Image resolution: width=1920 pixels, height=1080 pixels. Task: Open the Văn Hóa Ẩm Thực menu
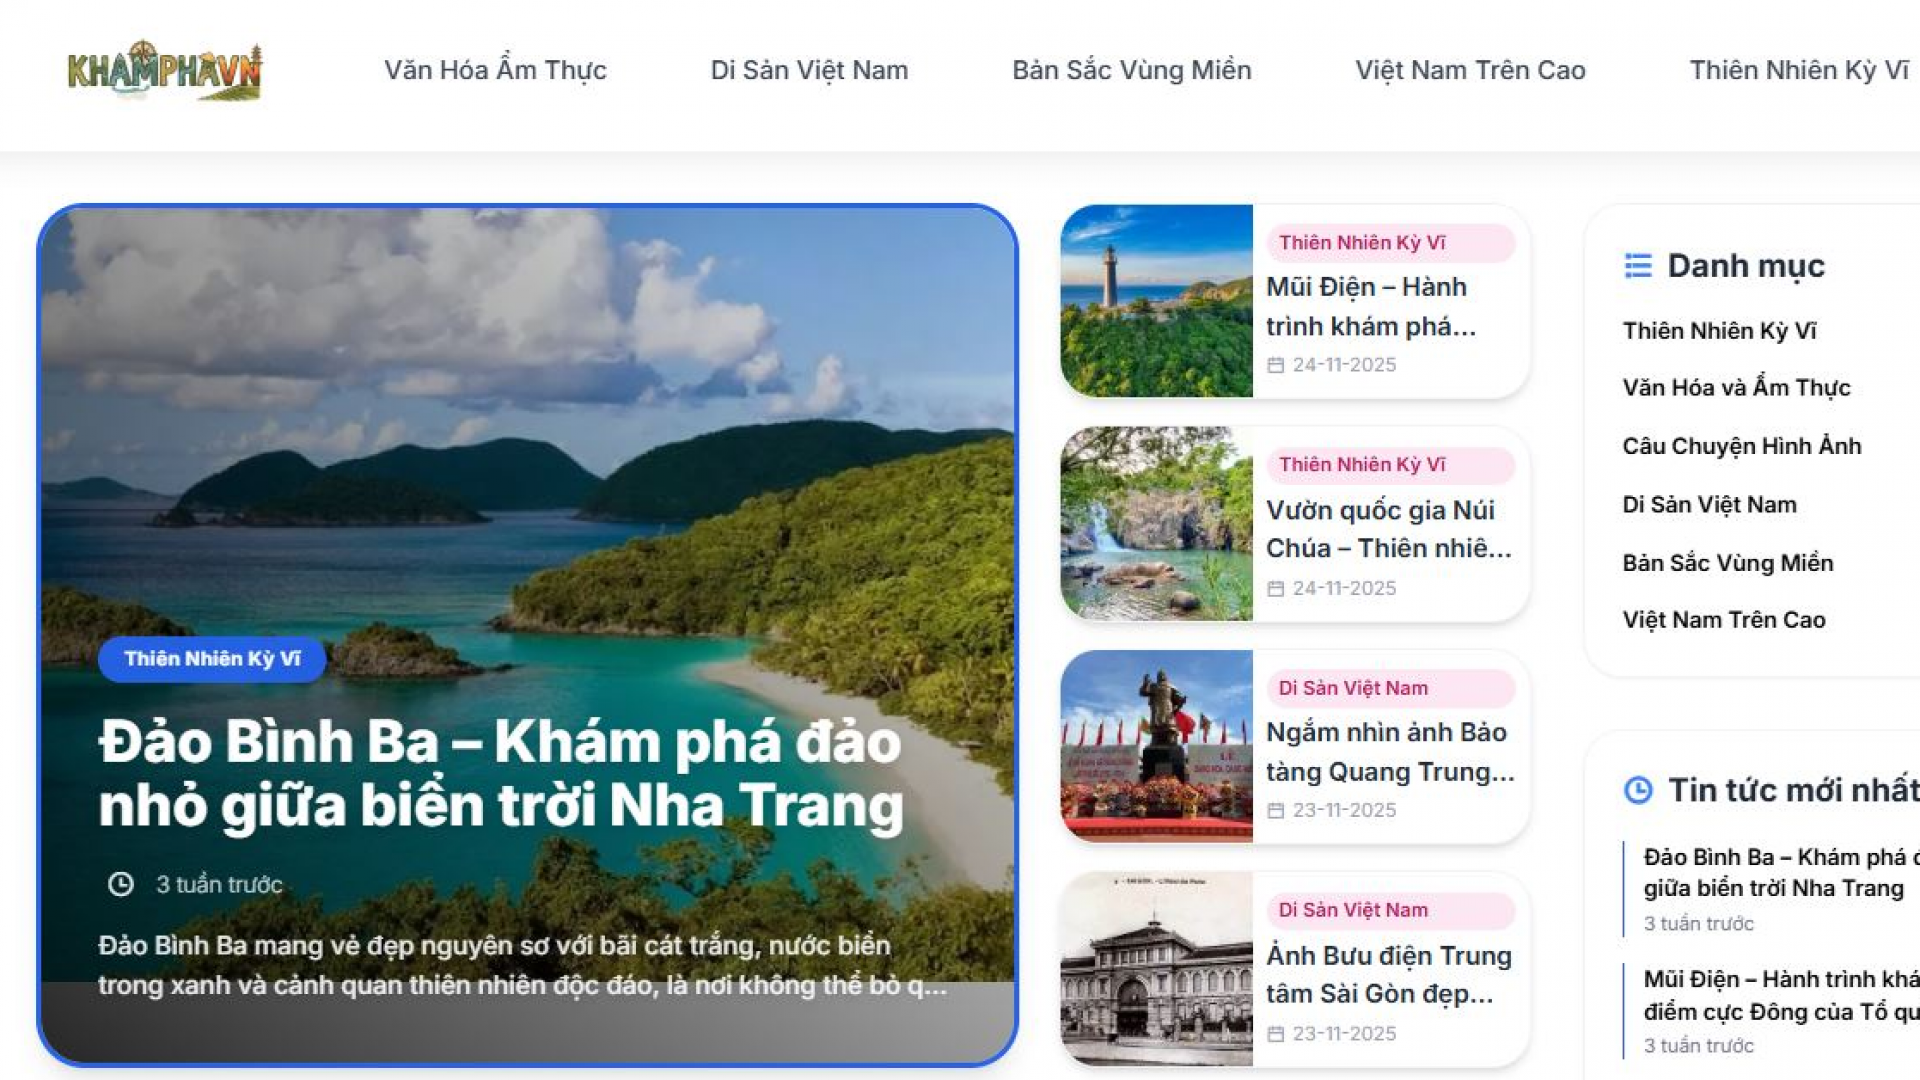(x=495, y=70)
